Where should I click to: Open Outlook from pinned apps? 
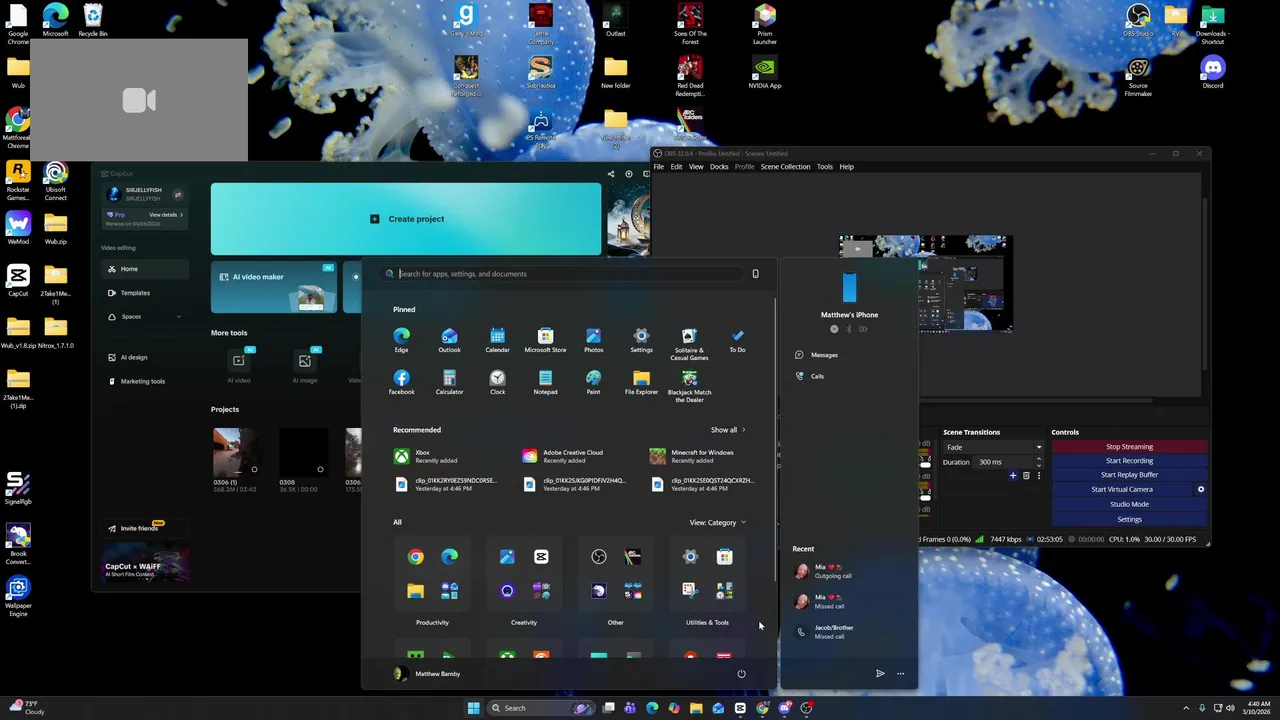click(x=449, y=340)
